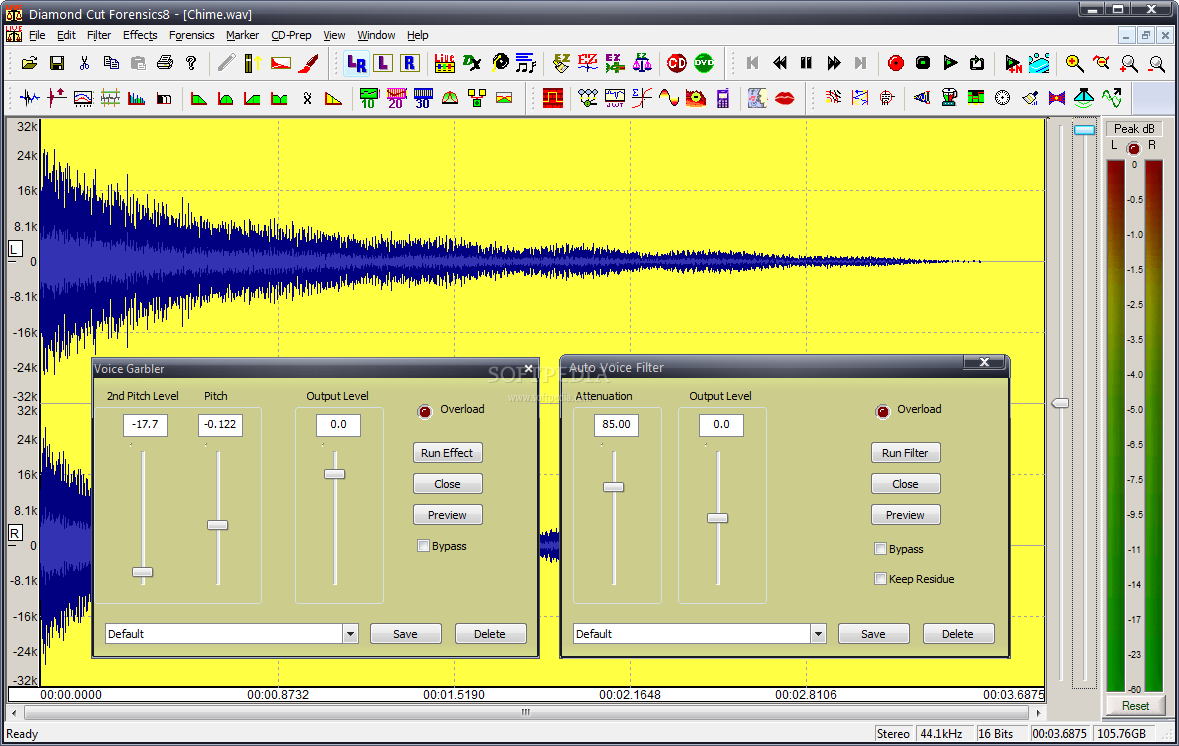Viewport: 1179px width, 746px height.
Task: Click the Pitch value field showing -0.122
Action: tap(220, 425)
